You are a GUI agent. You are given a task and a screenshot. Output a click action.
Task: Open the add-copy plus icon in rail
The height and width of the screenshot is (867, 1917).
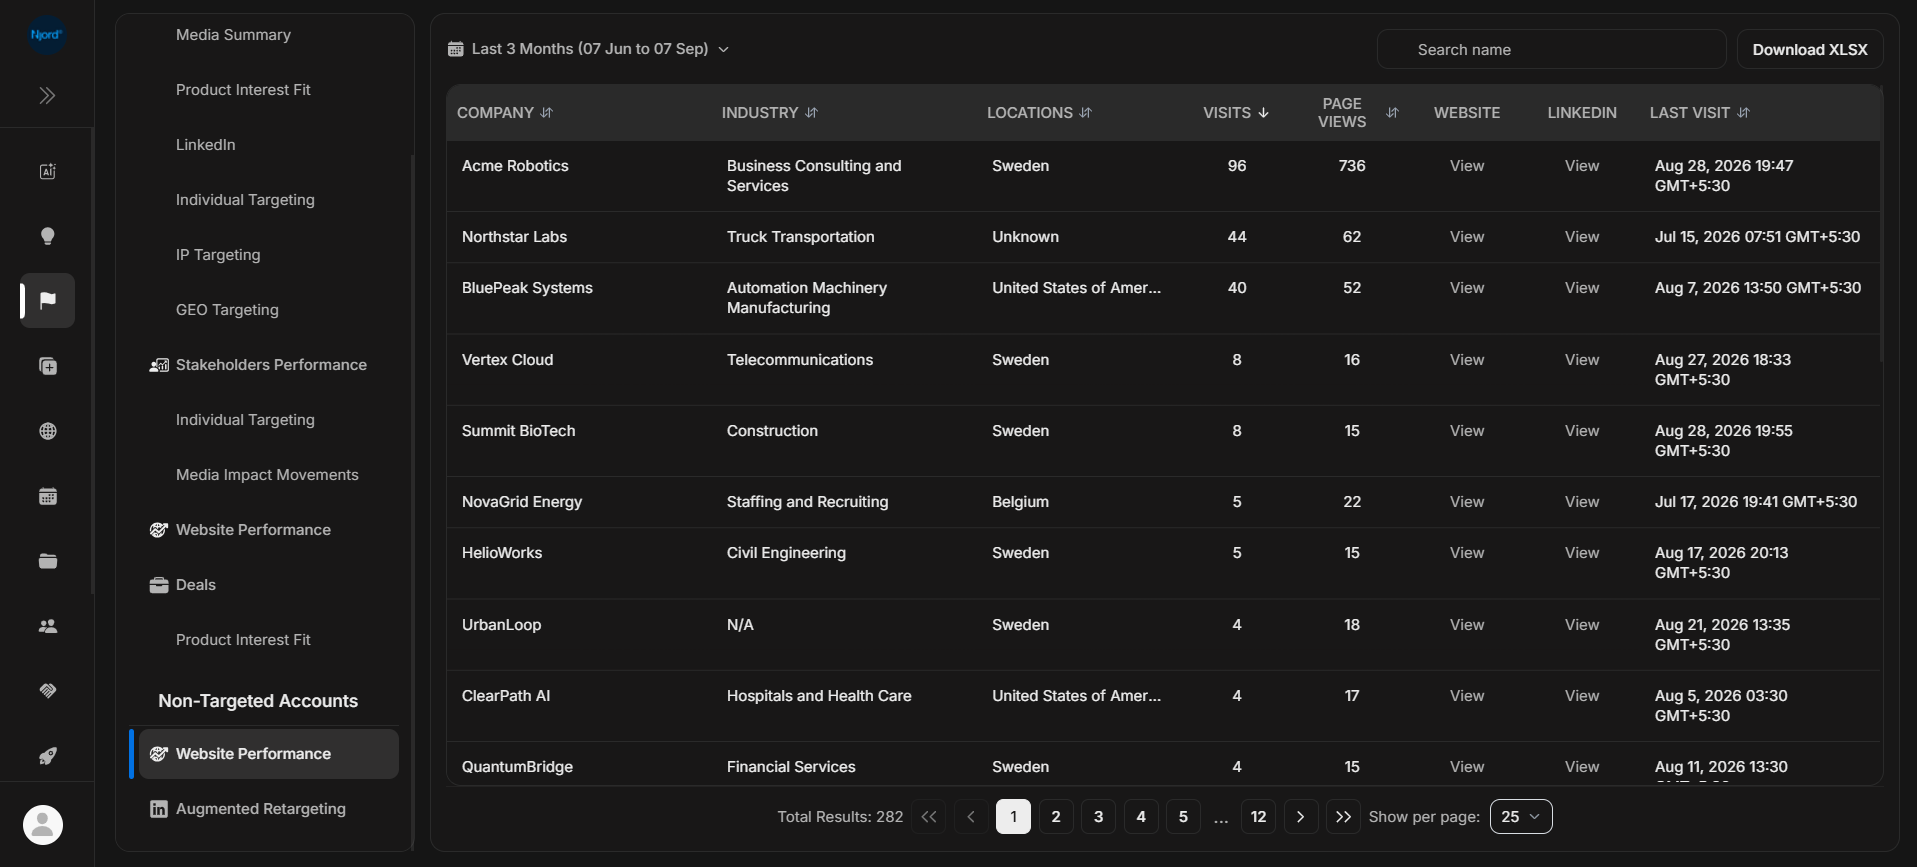47,366
